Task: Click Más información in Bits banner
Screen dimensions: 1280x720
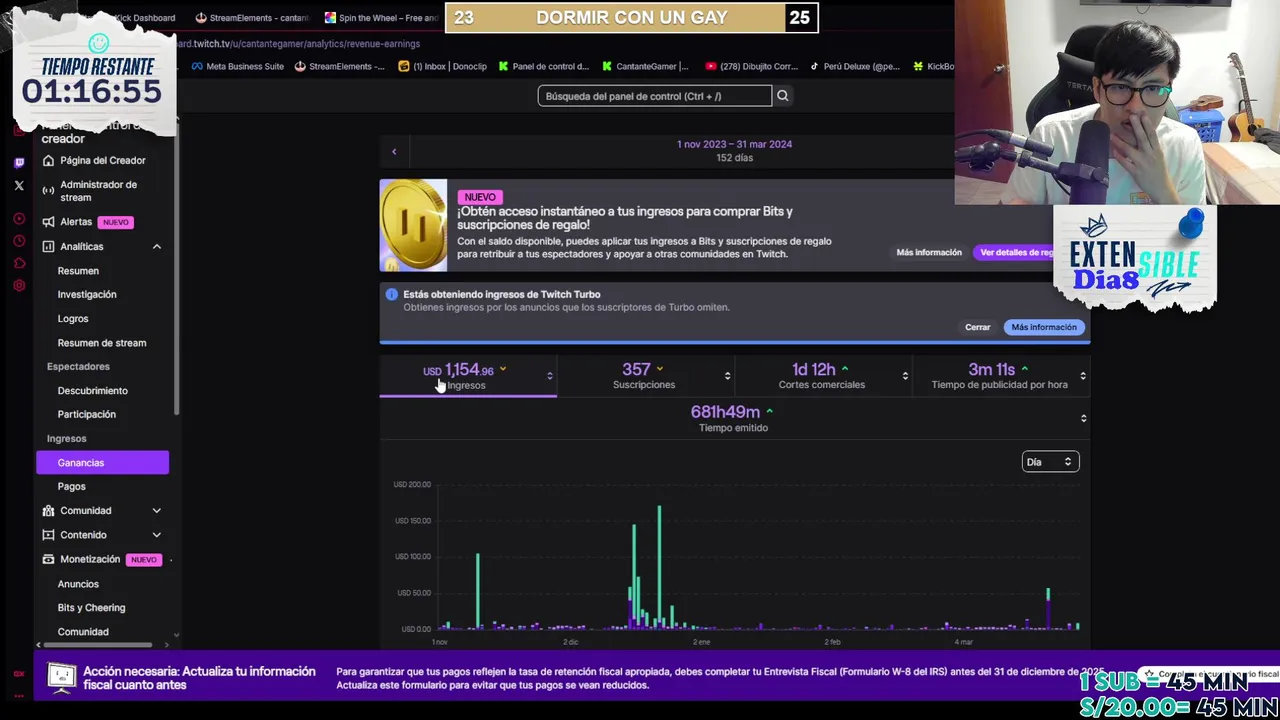Action: (929, 252)
